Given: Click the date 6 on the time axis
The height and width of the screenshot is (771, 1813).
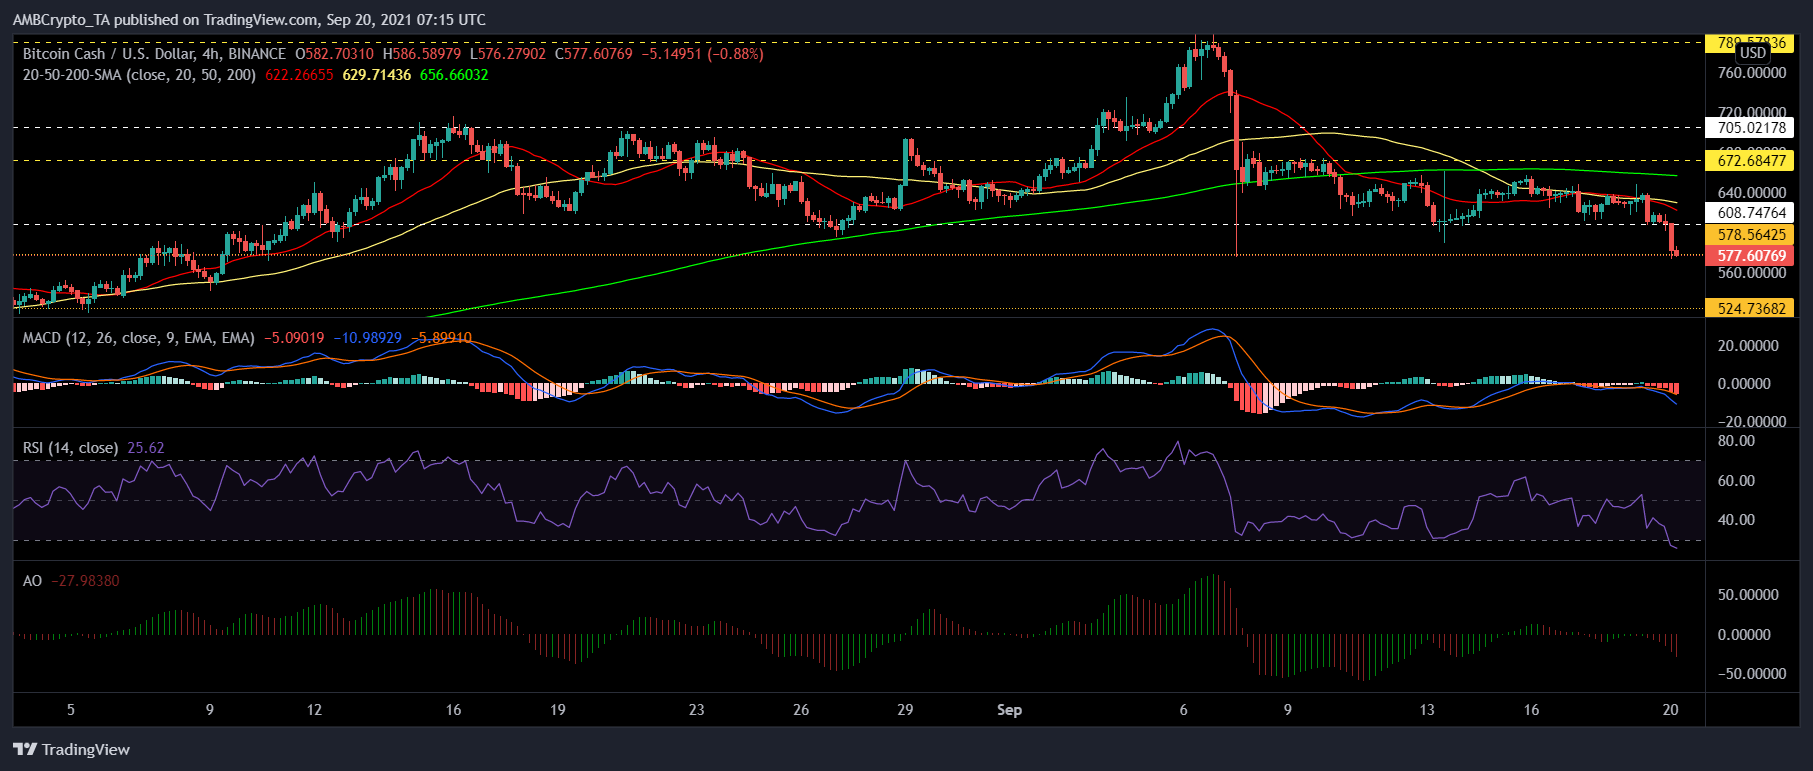Looking at the screenshot, I should click(x=1183, y=710).
